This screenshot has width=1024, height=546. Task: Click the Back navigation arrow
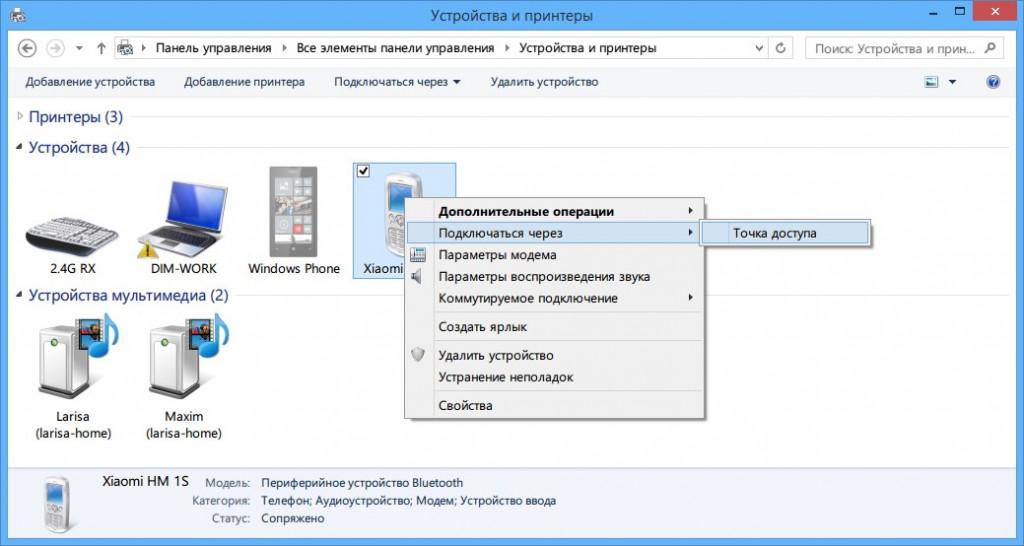27,48
